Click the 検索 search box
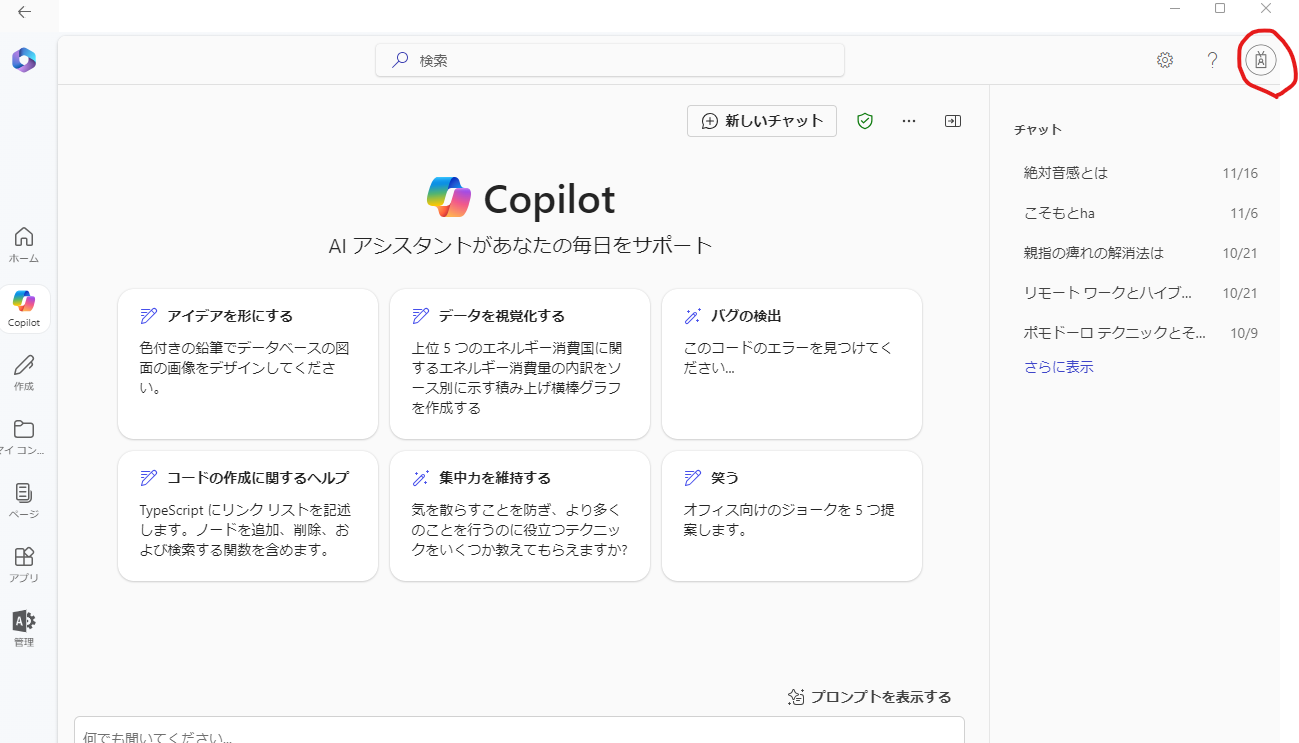1299x743 pixels. (x=610, y=60)
